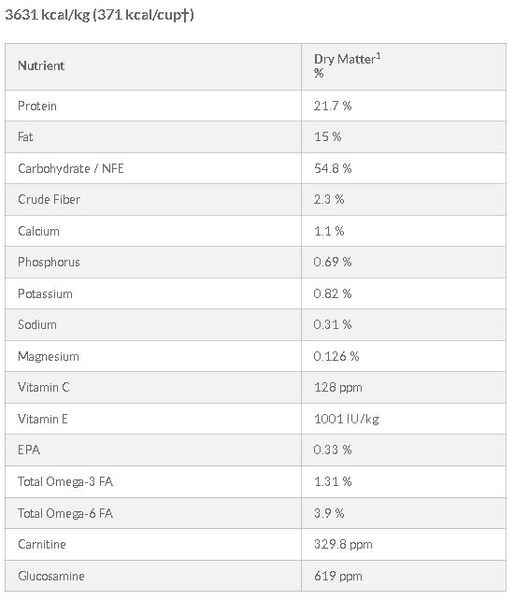Click the 128 ppm Vitamin C value
The height and width of the screenshot is (600, 514).
tap(338, 388)
